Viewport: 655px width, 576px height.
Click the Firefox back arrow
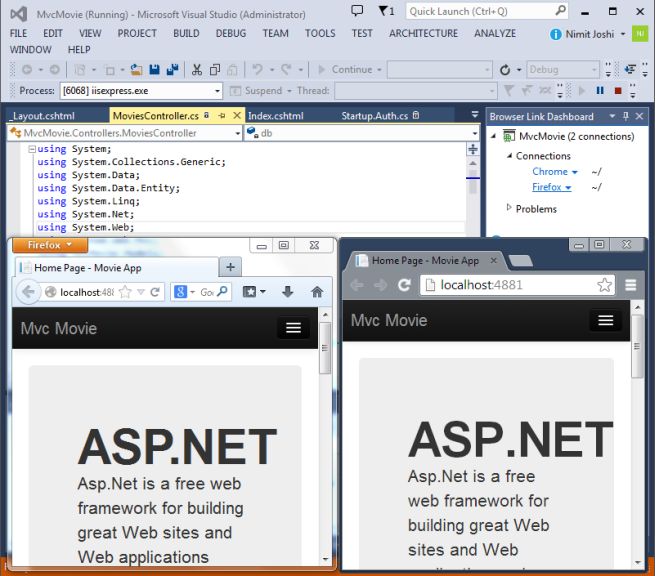28,292
